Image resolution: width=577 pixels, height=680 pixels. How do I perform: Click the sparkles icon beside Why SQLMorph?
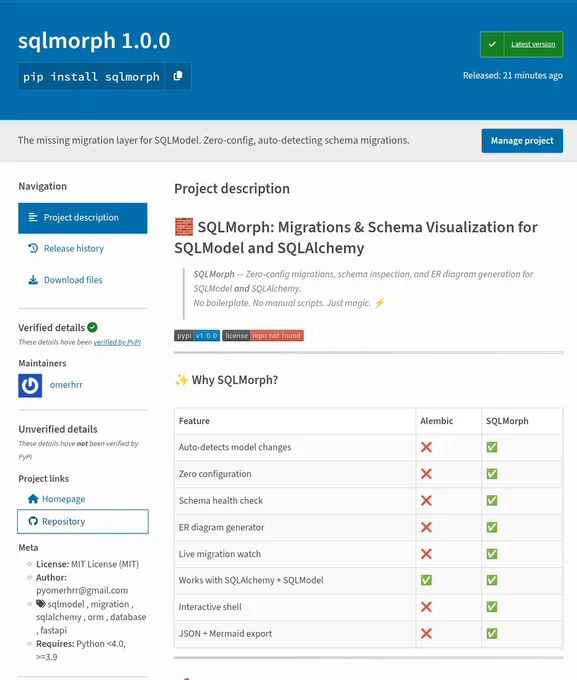(181, 380)
